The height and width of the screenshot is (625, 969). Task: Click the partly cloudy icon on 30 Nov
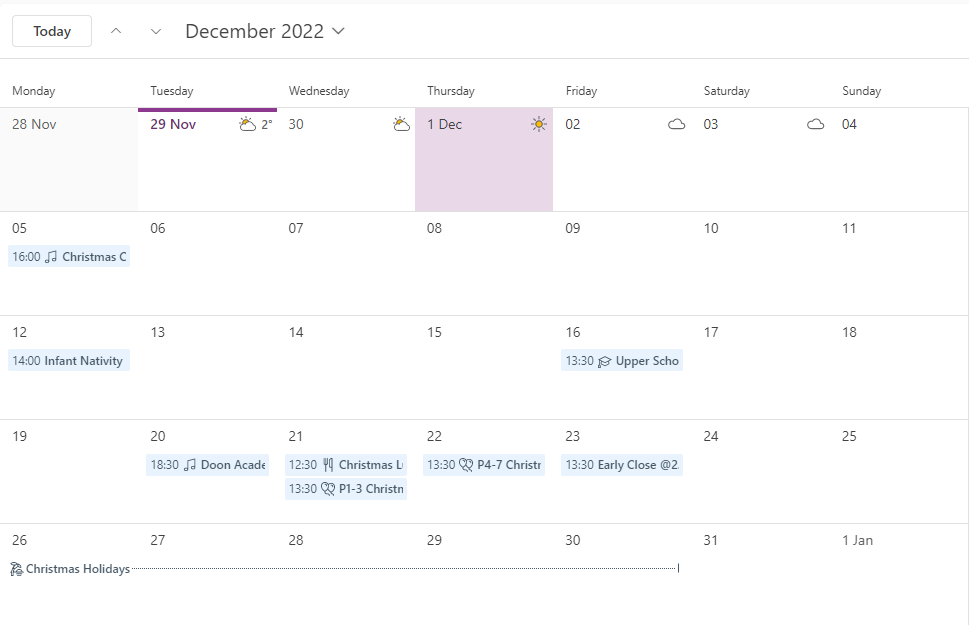tap(401, 125)
